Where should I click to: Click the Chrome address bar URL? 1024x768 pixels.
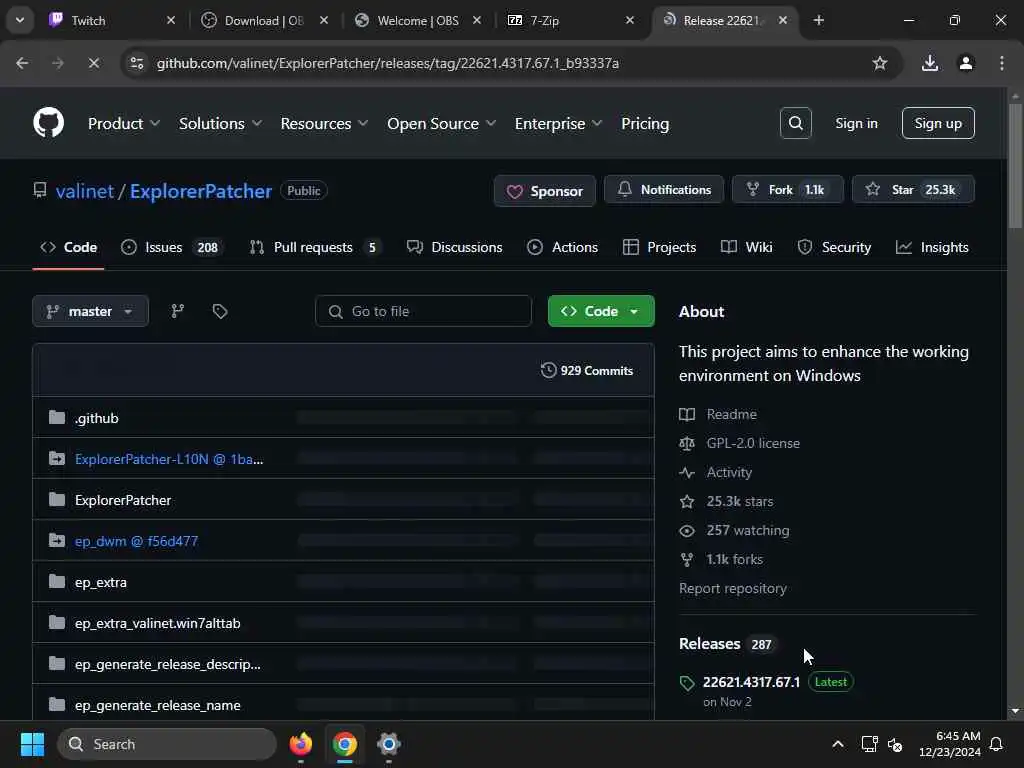click(388, 63)
